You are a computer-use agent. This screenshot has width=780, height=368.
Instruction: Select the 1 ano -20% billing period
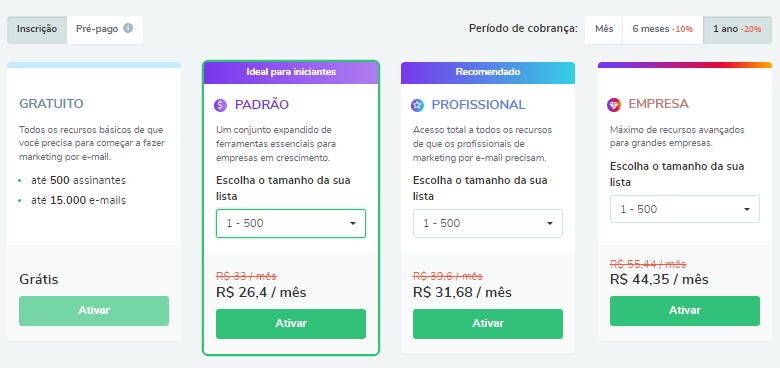(737, 30)
